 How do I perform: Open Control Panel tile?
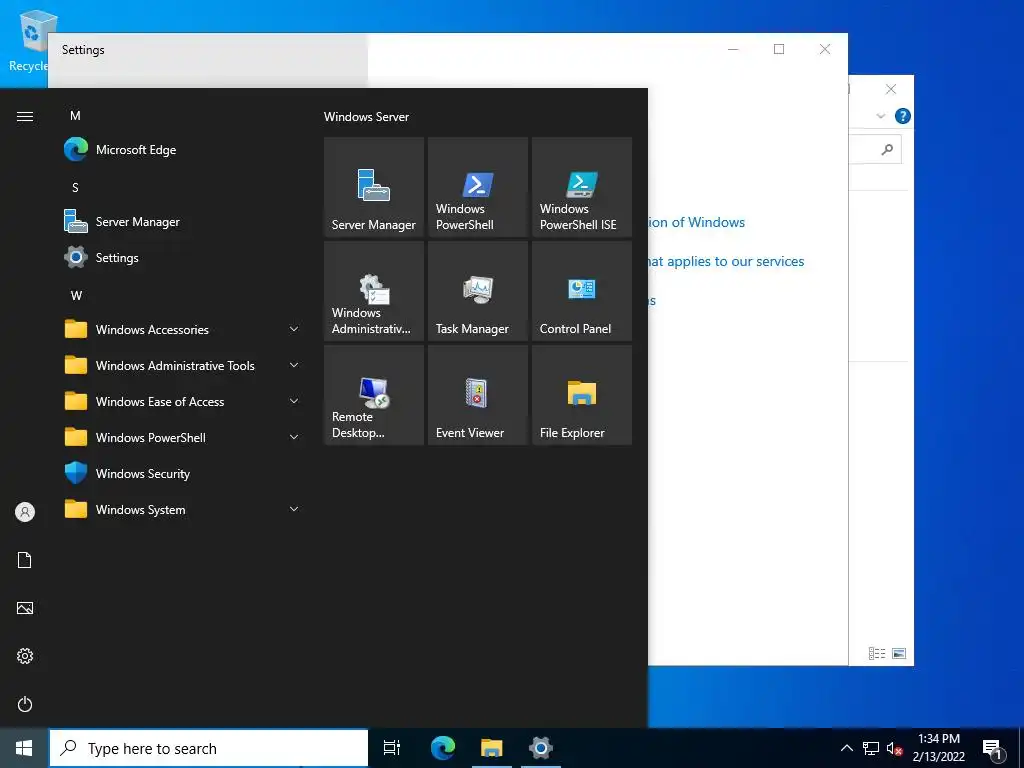[x=582, y=291]
